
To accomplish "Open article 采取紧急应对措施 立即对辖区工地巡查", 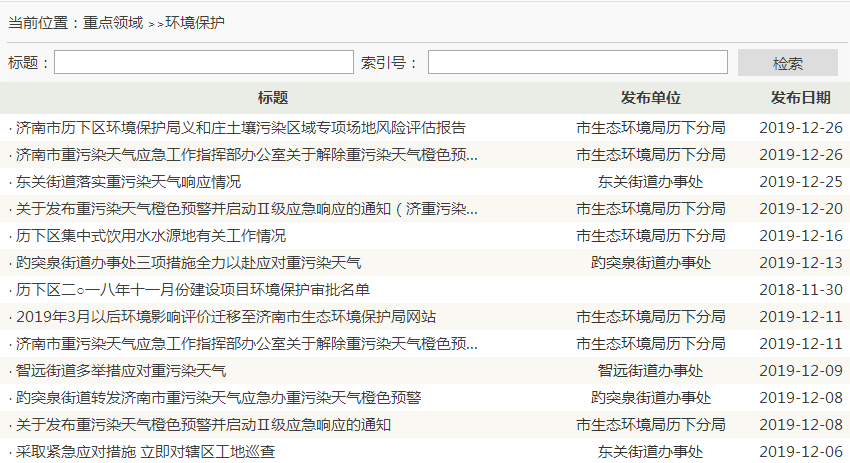I will click(145, 452).
